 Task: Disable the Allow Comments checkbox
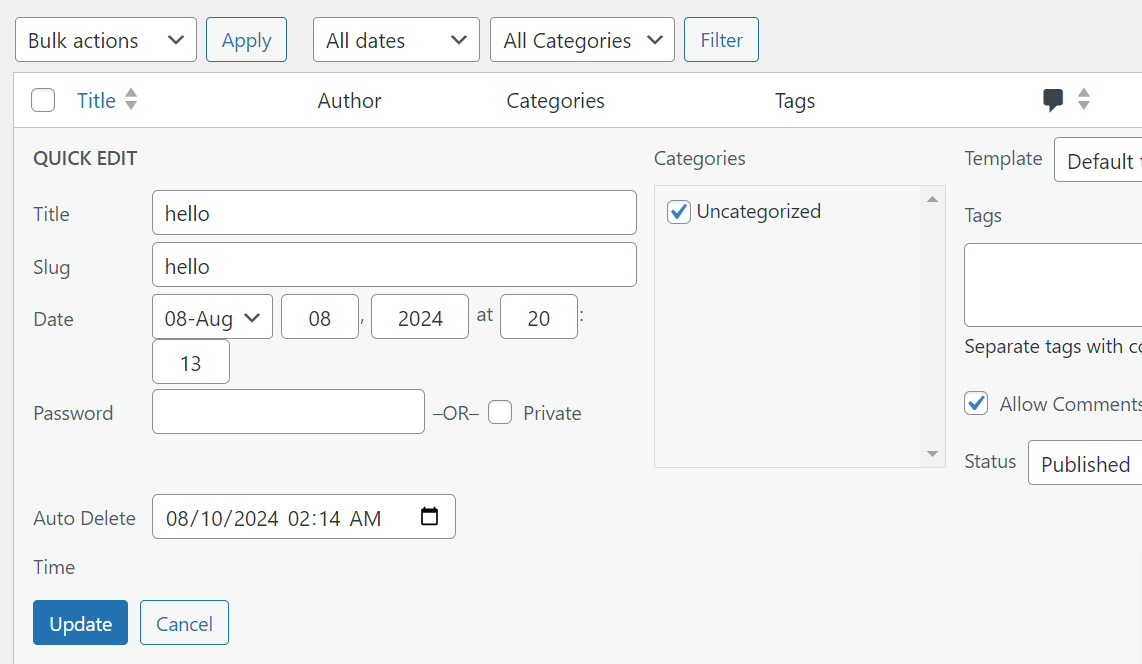[976, 403]
